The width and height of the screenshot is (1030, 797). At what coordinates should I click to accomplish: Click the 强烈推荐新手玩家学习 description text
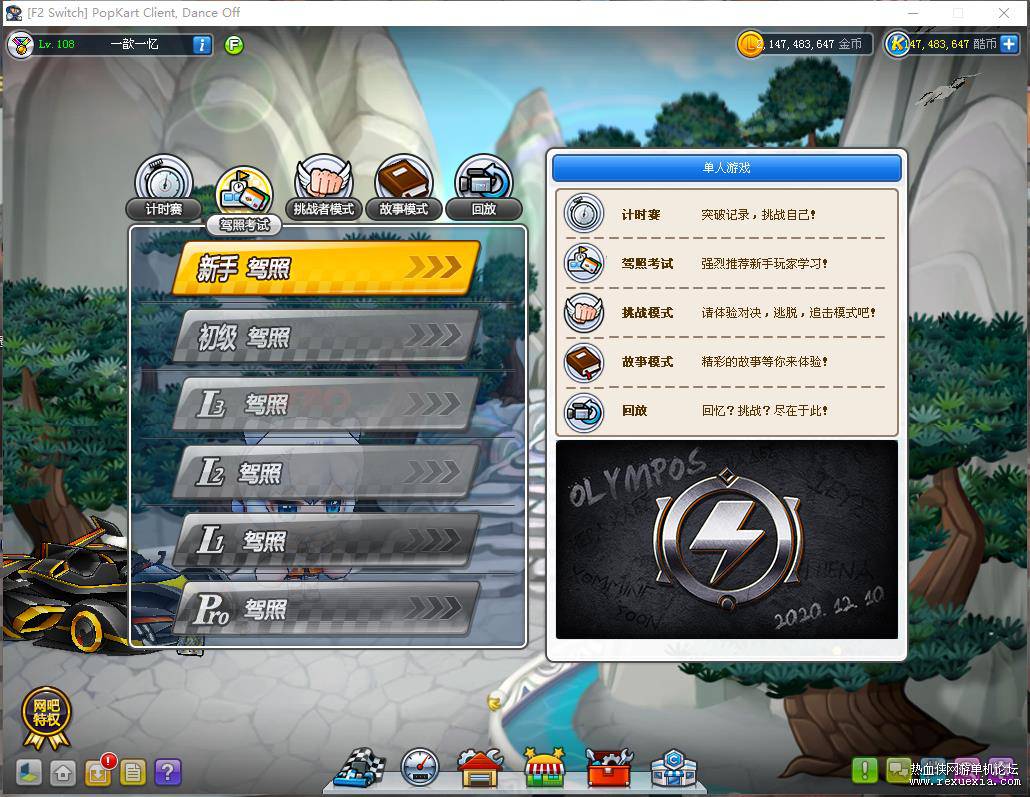coord(765,263)
